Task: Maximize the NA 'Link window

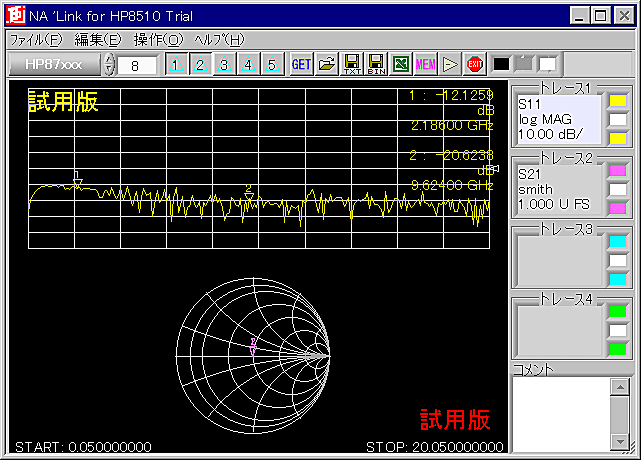Action: click(x=600, y=16)
